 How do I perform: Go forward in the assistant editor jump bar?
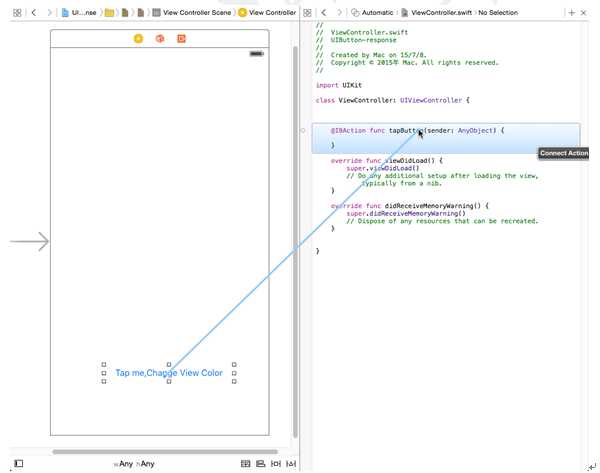coord(339,13)
